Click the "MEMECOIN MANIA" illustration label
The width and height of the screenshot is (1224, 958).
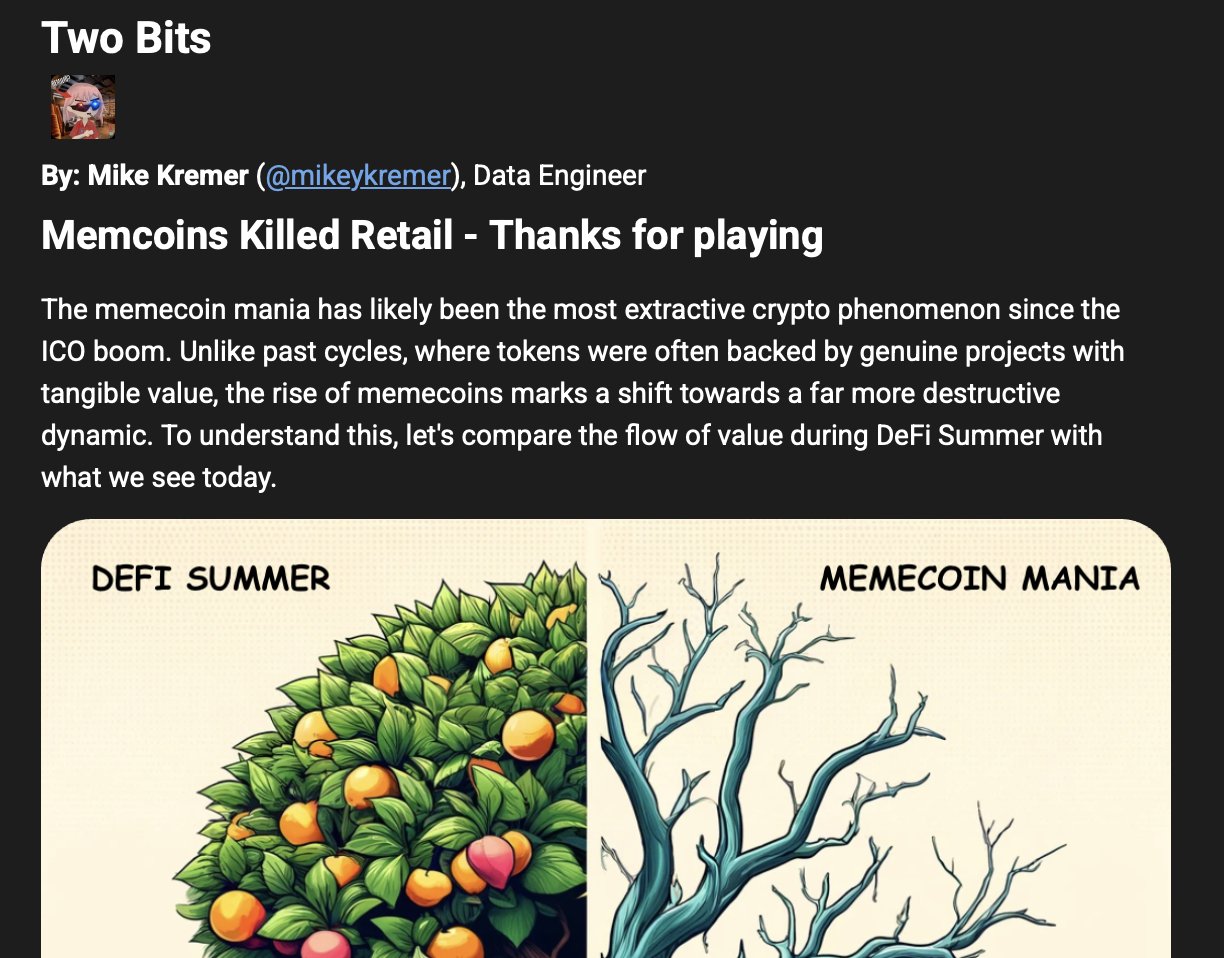(979, 578)
